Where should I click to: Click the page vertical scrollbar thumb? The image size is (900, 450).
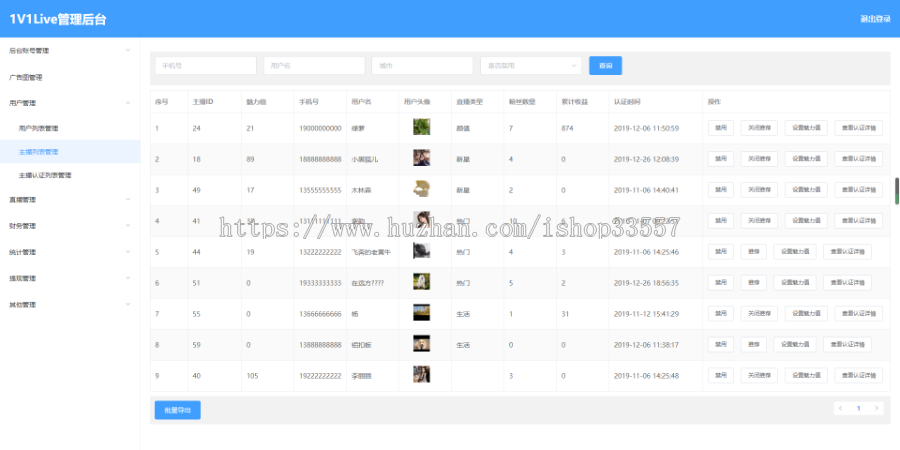897,191
